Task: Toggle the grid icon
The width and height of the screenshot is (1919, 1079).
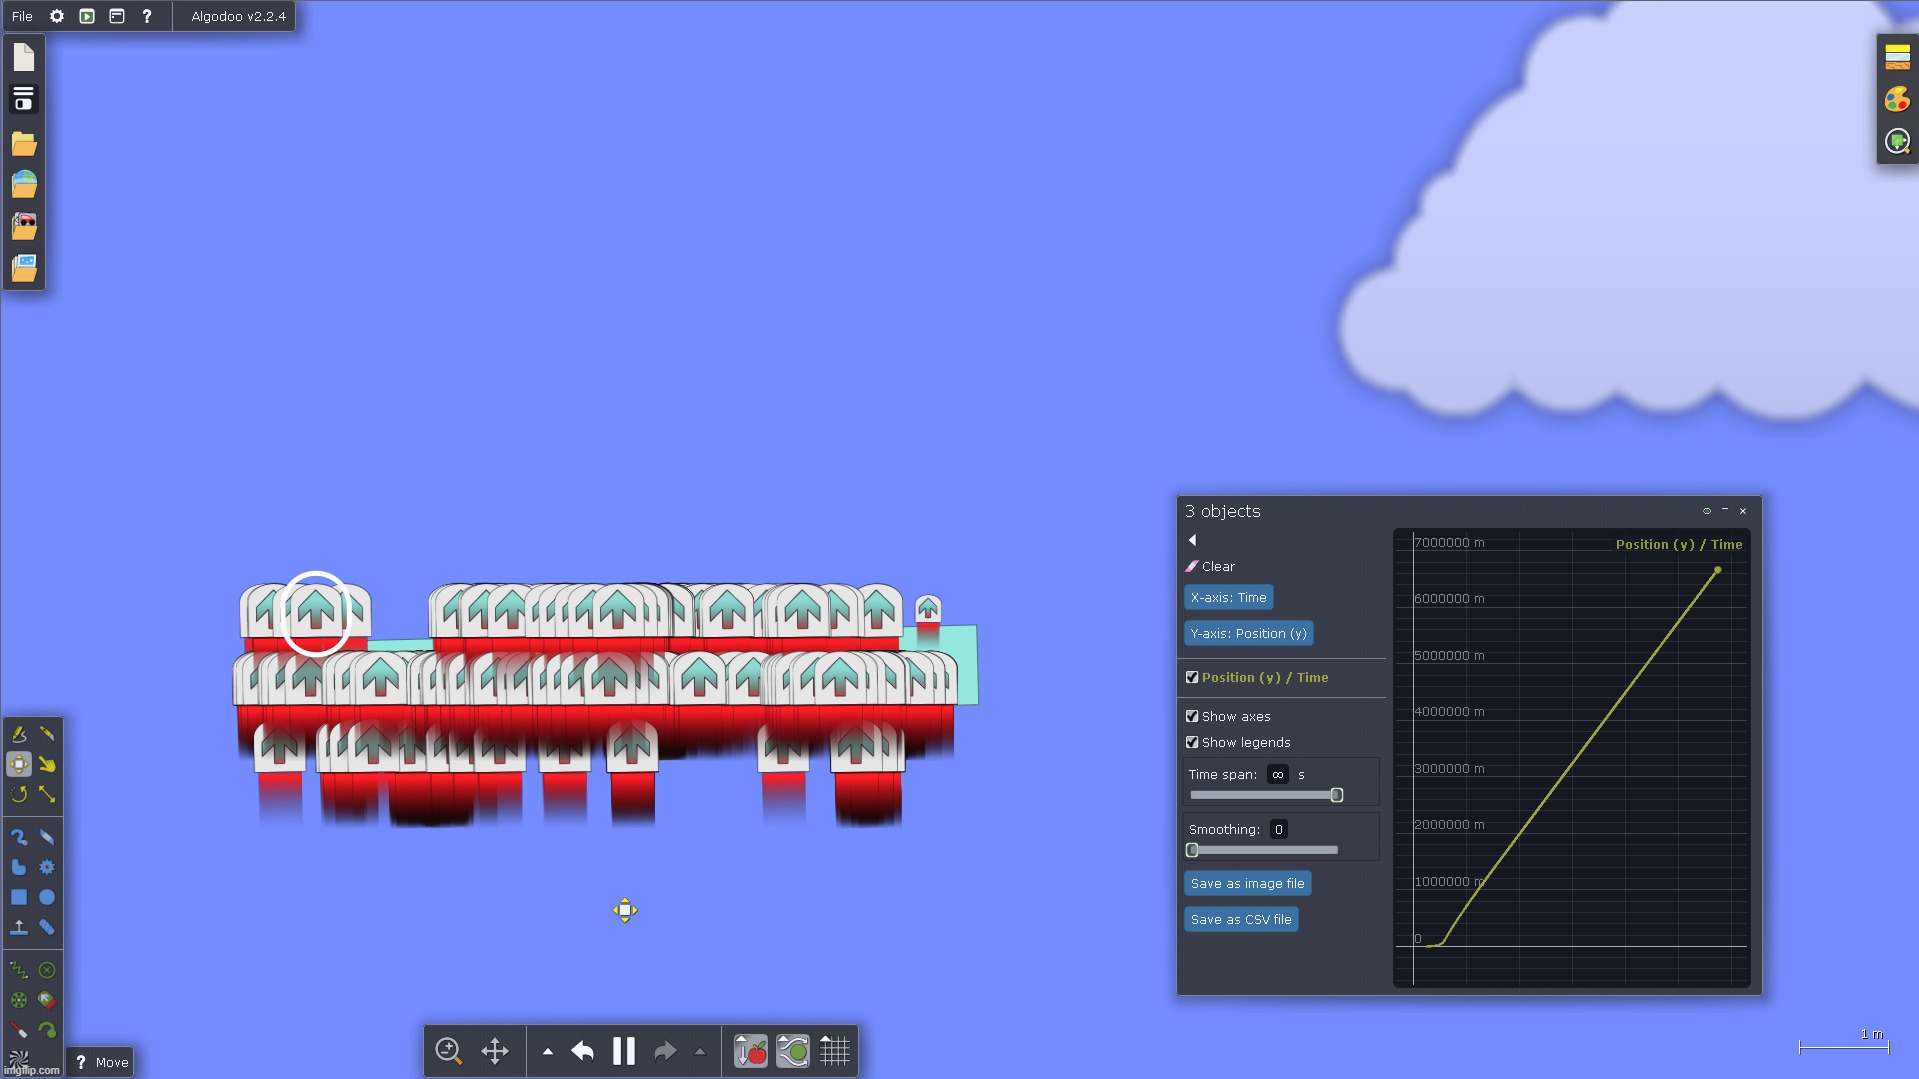Action: (834, 1051)
